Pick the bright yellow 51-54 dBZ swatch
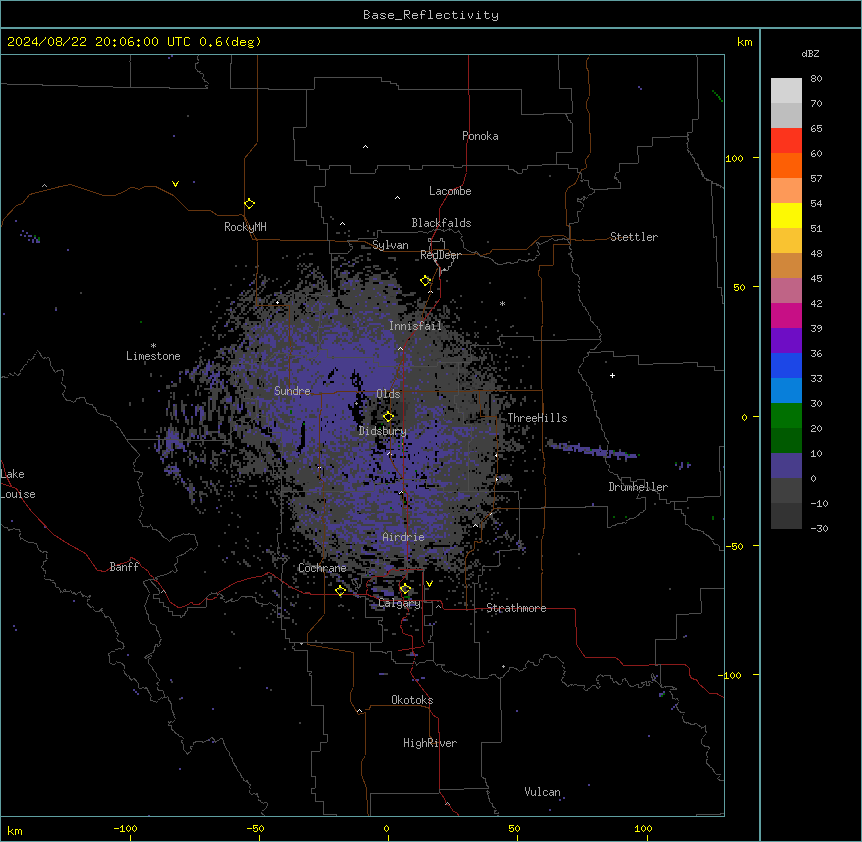The image size is (862, 842). 786,215
